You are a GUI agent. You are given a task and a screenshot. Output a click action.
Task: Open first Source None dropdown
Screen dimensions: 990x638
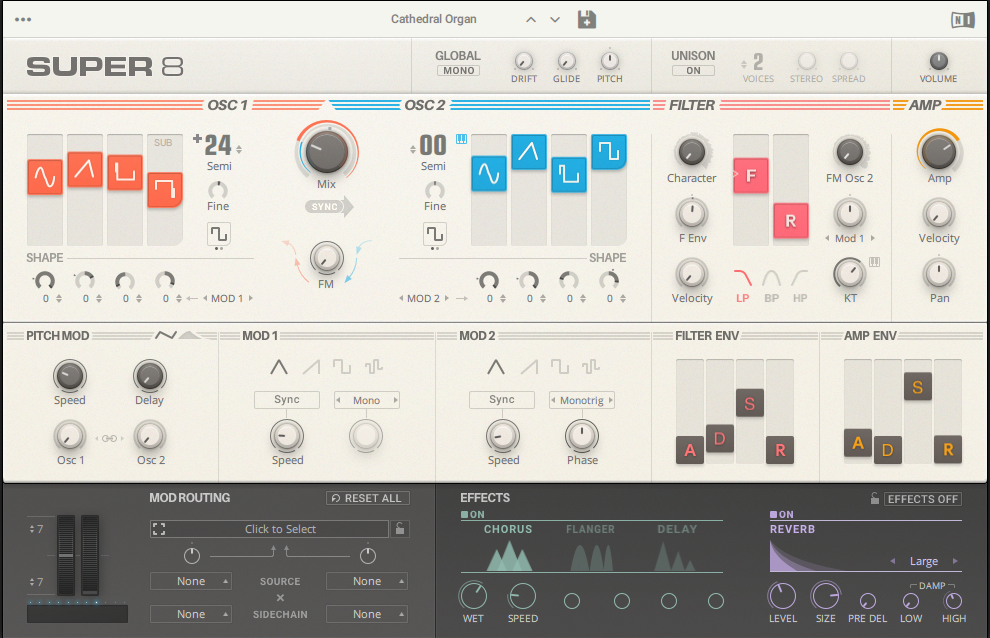[191, 581]
